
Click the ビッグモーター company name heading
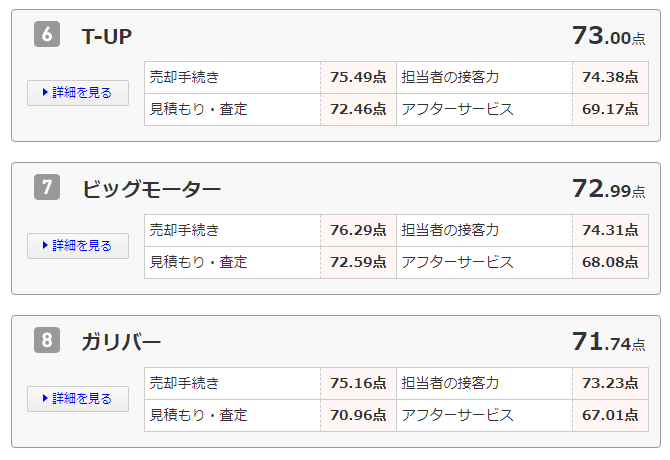click(152, 189)
